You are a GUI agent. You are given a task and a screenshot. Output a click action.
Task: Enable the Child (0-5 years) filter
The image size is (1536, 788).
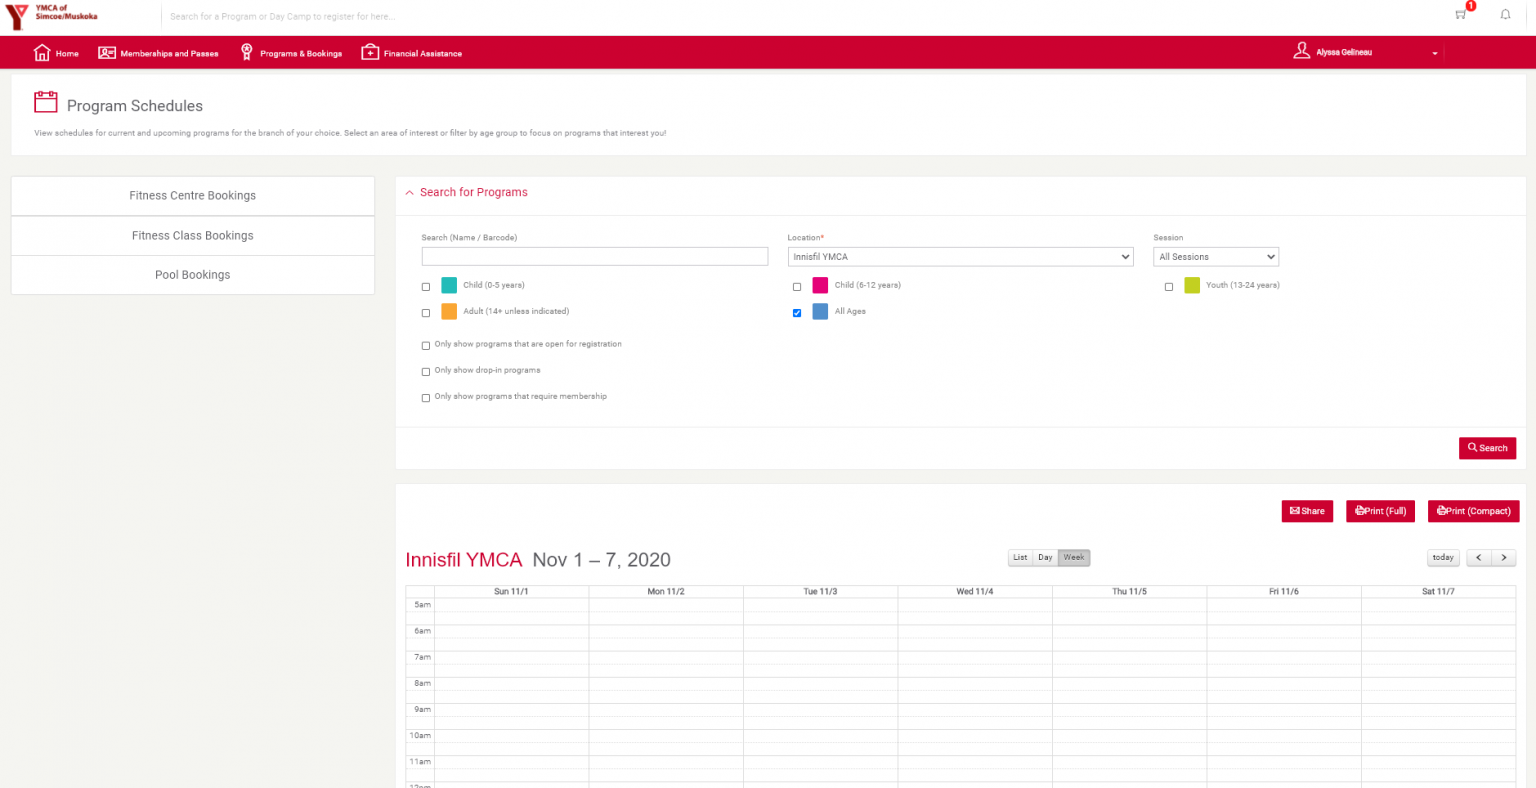tap(425, 286)
